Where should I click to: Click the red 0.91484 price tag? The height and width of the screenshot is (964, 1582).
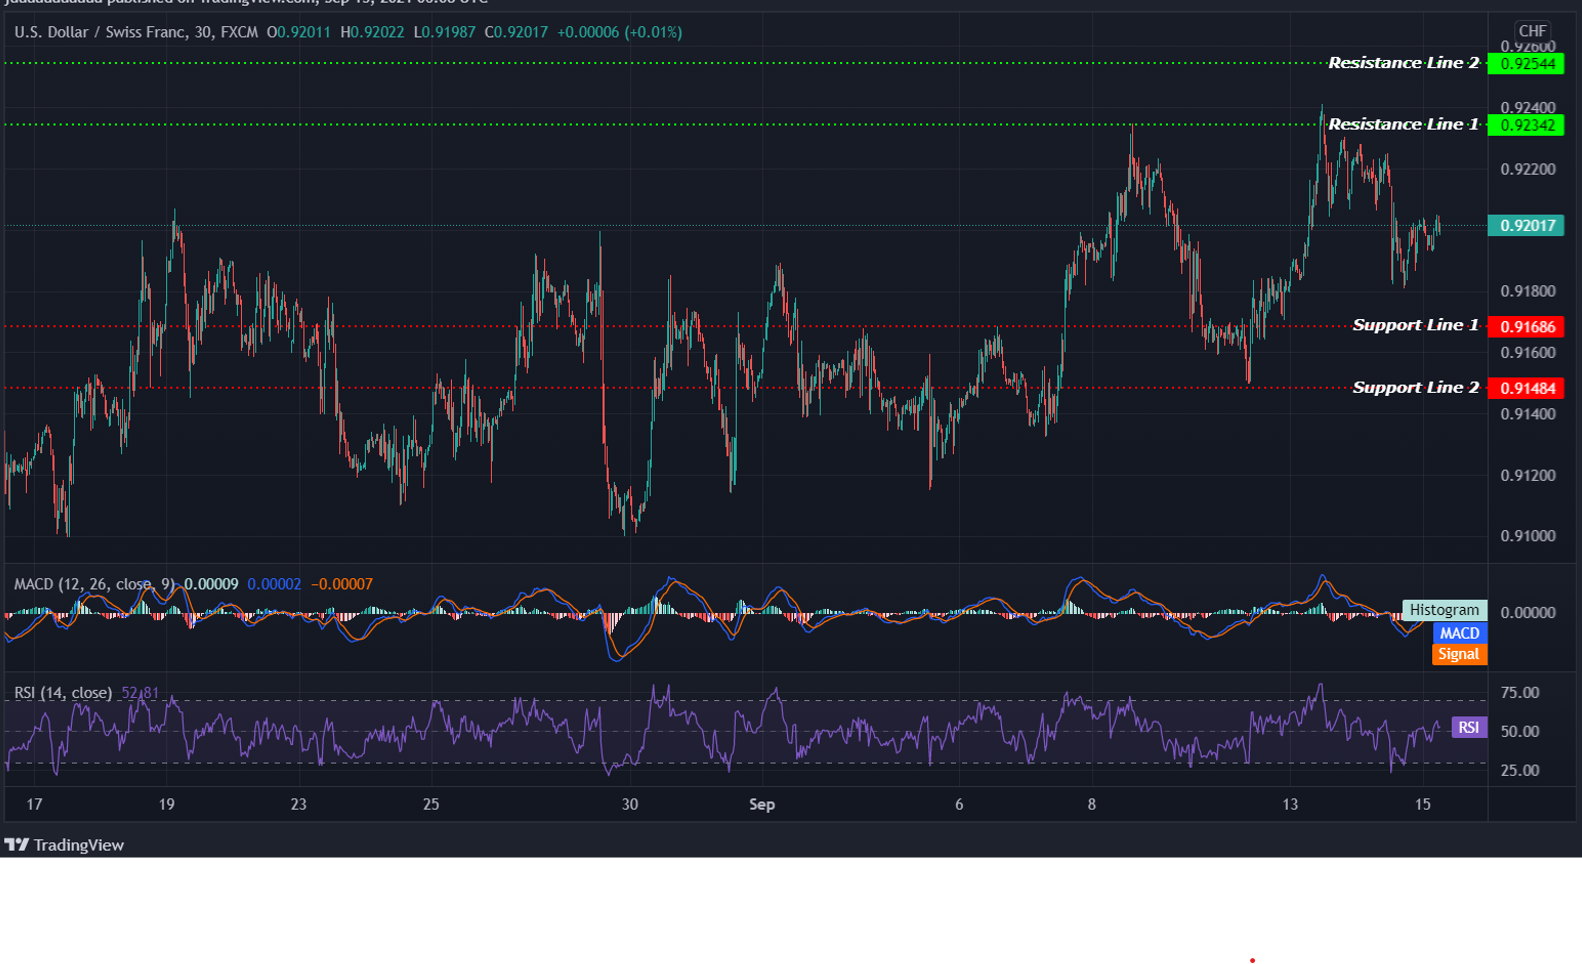tap(1526, 388)
